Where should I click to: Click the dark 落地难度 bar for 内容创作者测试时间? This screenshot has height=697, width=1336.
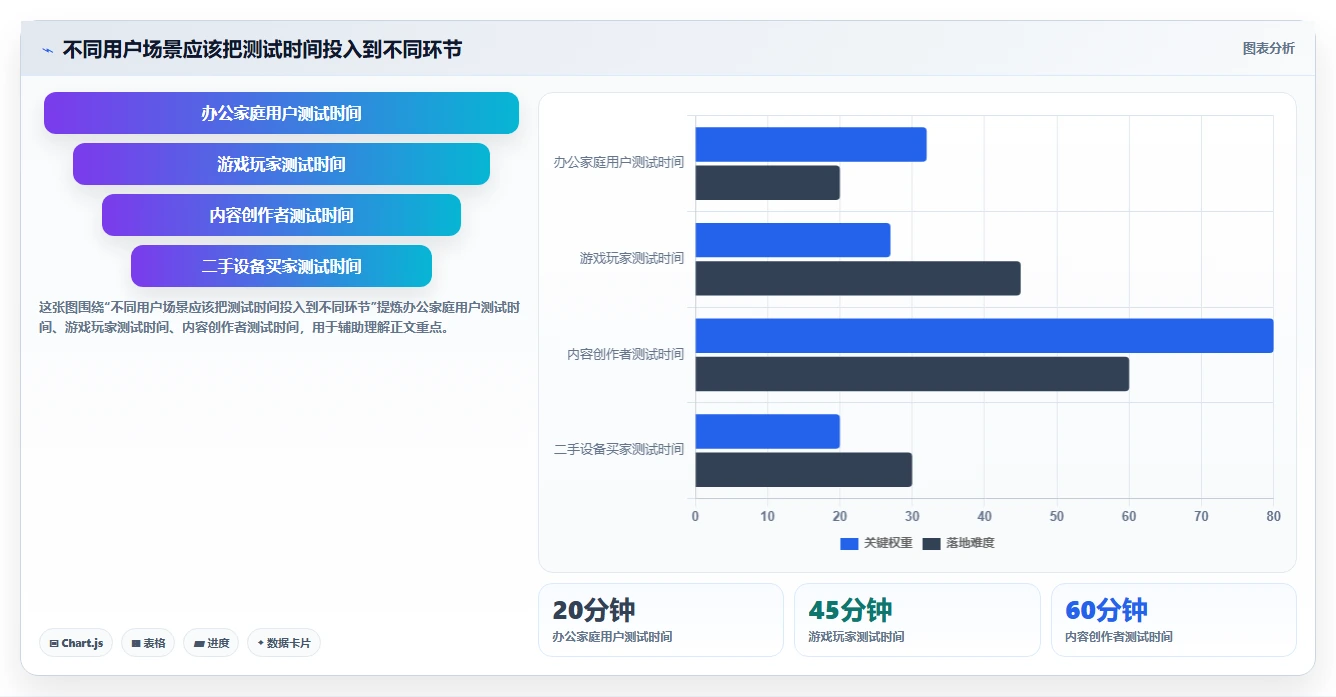[912, 374]
